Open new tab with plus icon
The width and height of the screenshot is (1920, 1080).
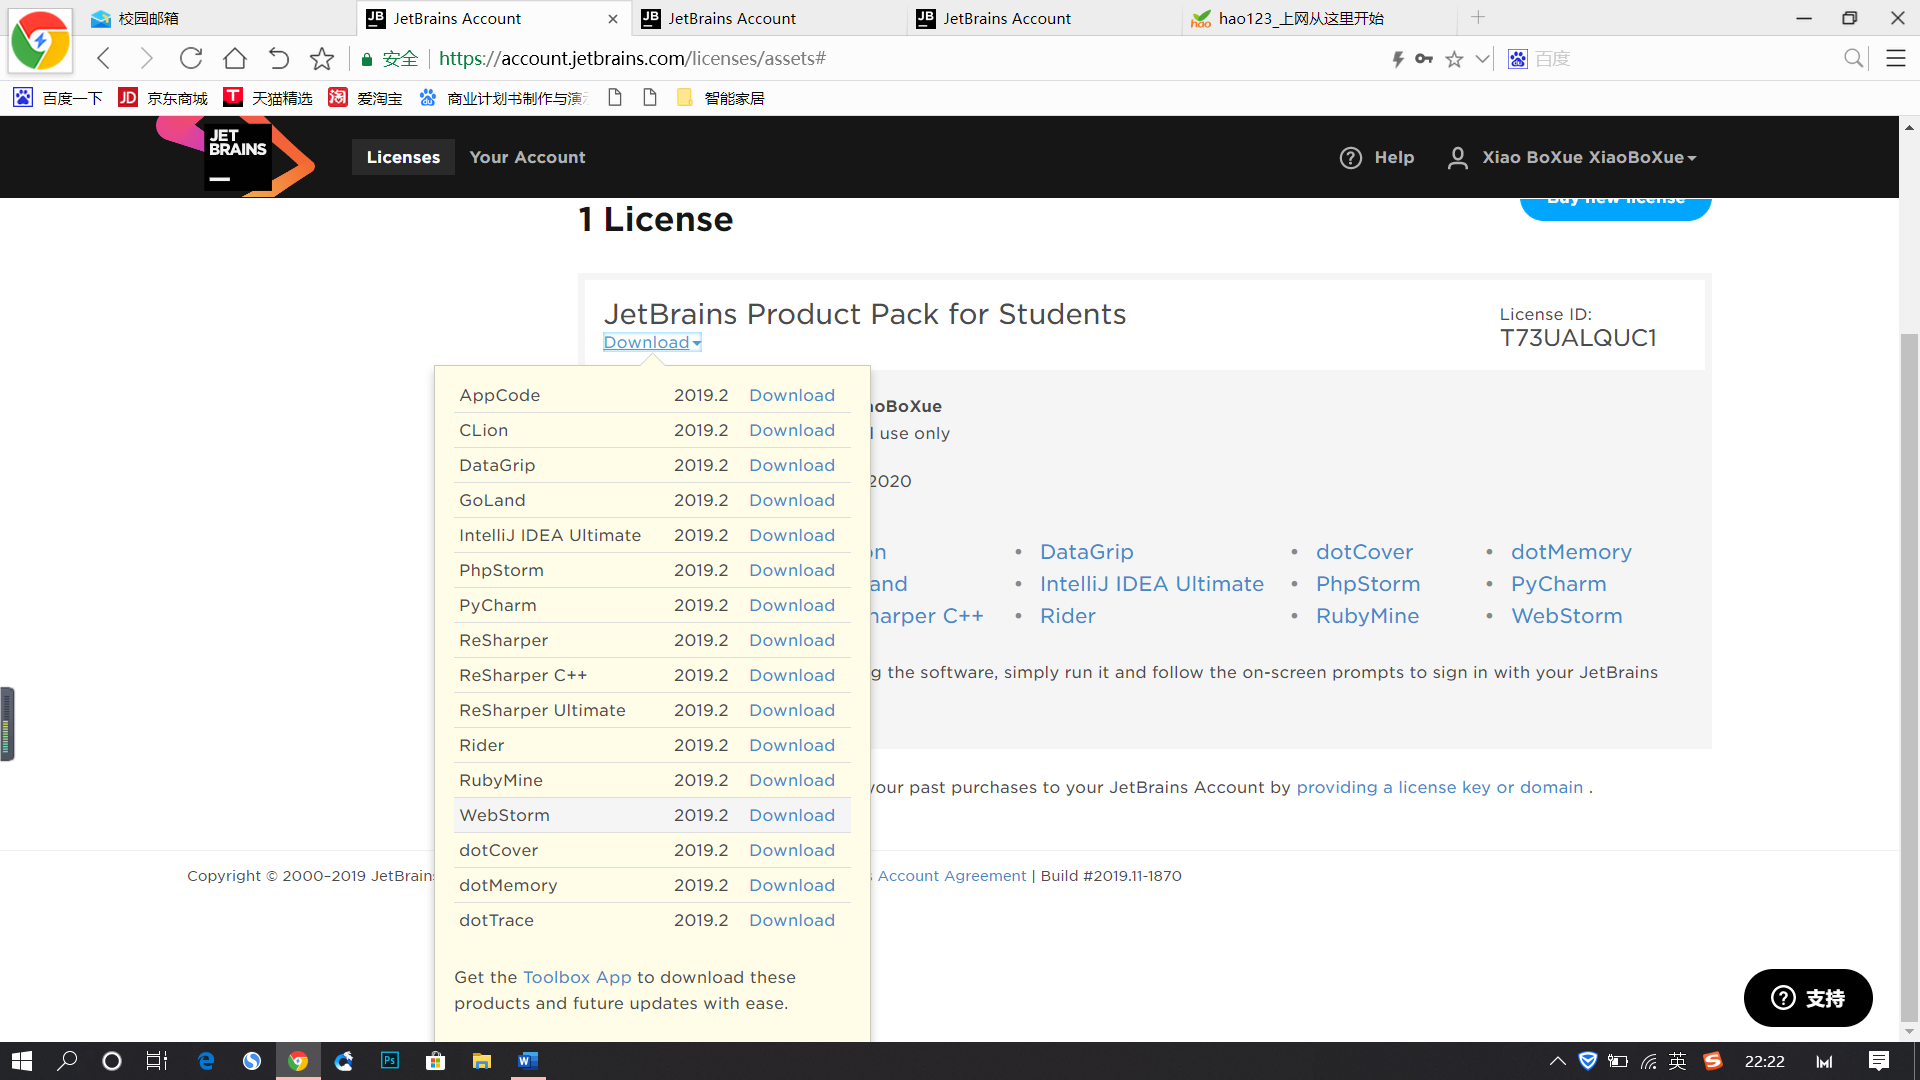point(1478,17)
